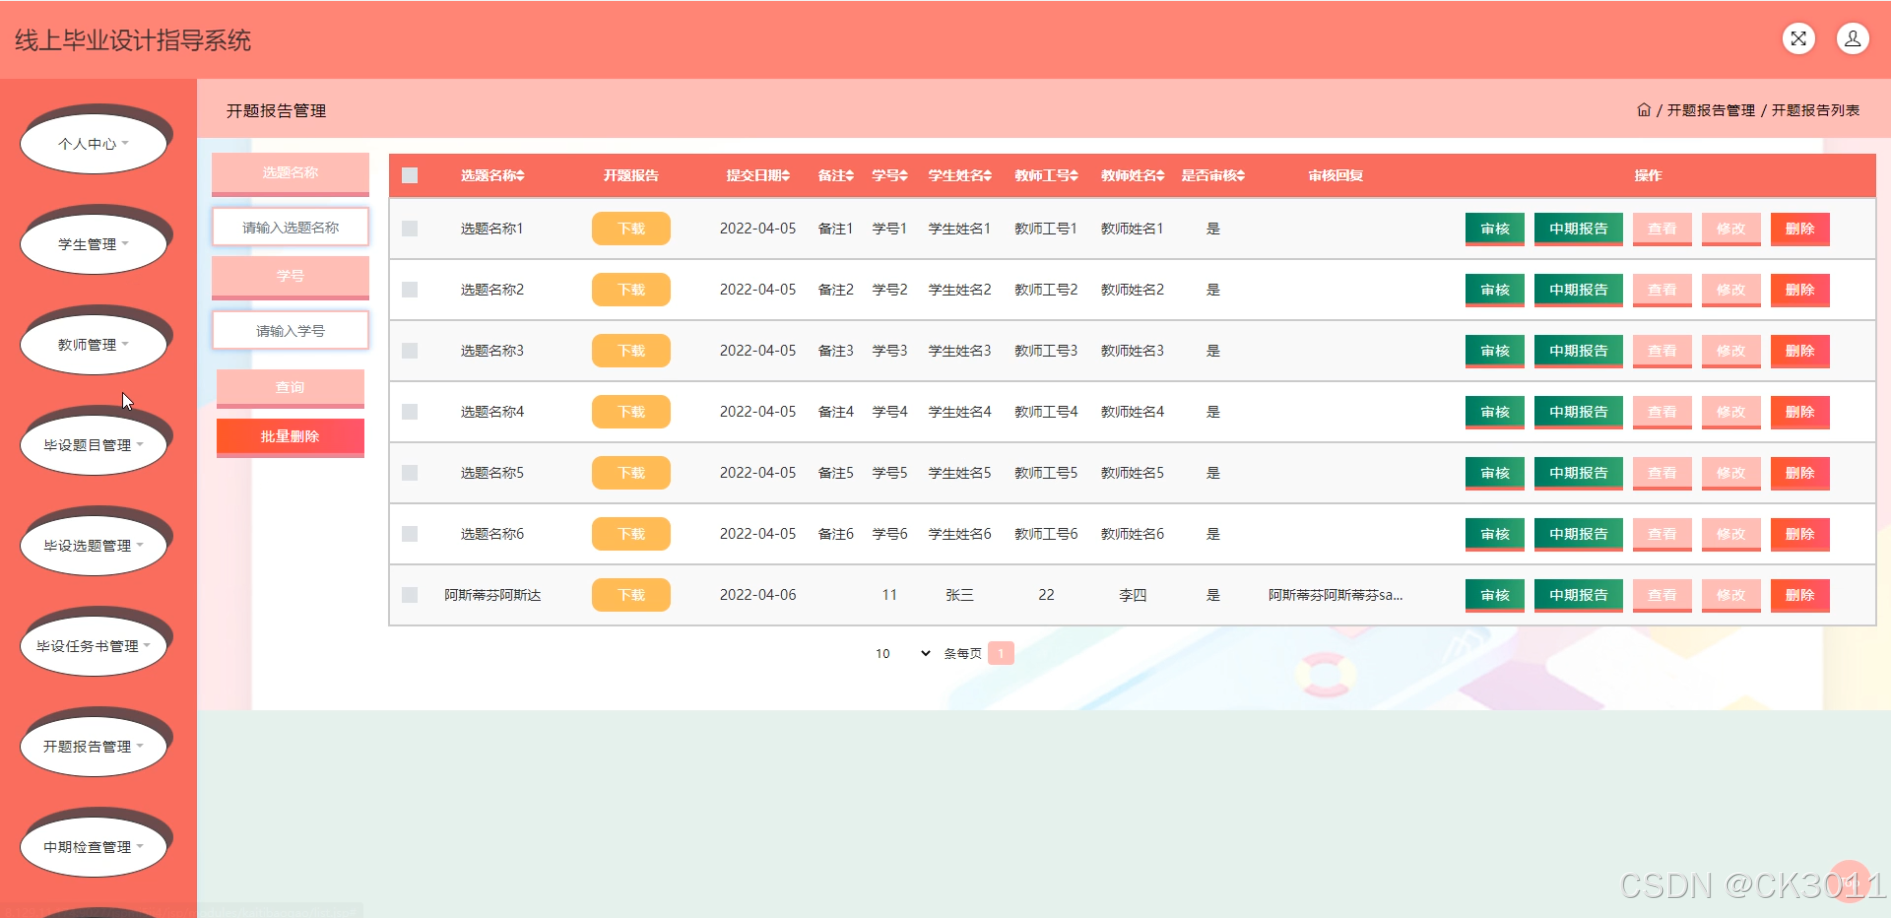Download the report for 选题名称3
The width and height of the screenshot is (1891, 918).
[x=631, y=351]
